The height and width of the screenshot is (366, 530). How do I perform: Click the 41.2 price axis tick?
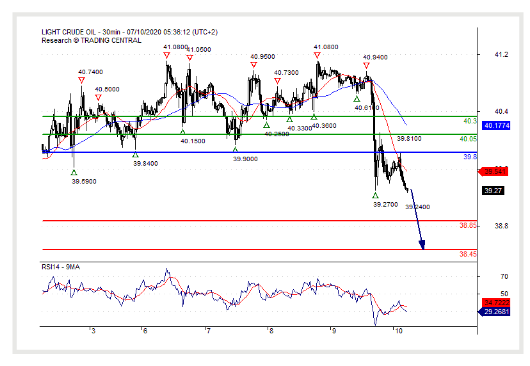click(502, 55)
